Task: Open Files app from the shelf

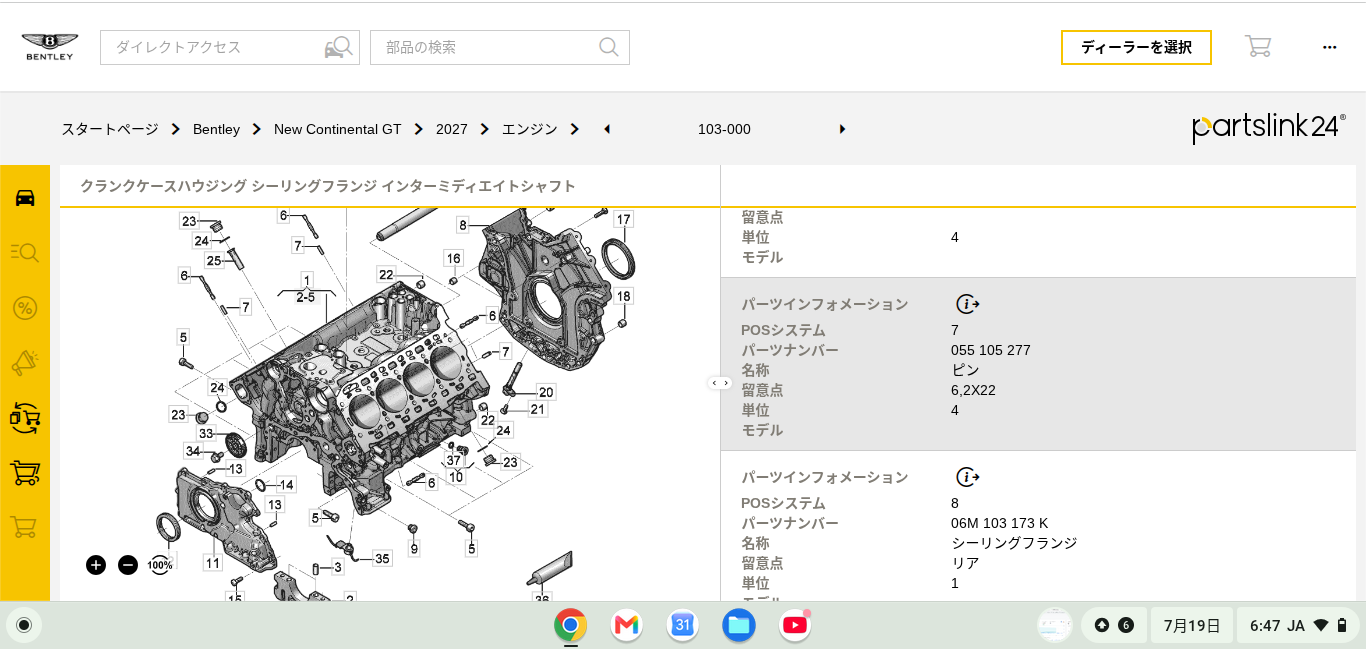Action: pos(738,626)
